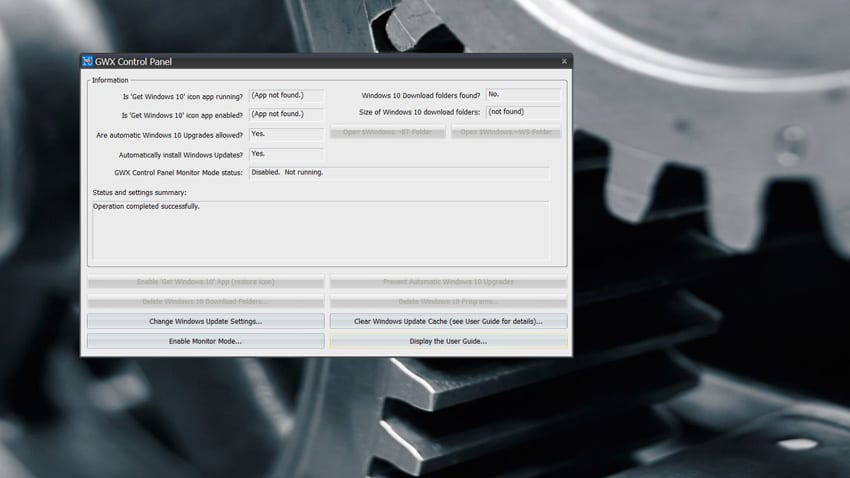Click the 'Status and settings summary:' label
This screenshot has width=850, height=478.
[139, 192]
